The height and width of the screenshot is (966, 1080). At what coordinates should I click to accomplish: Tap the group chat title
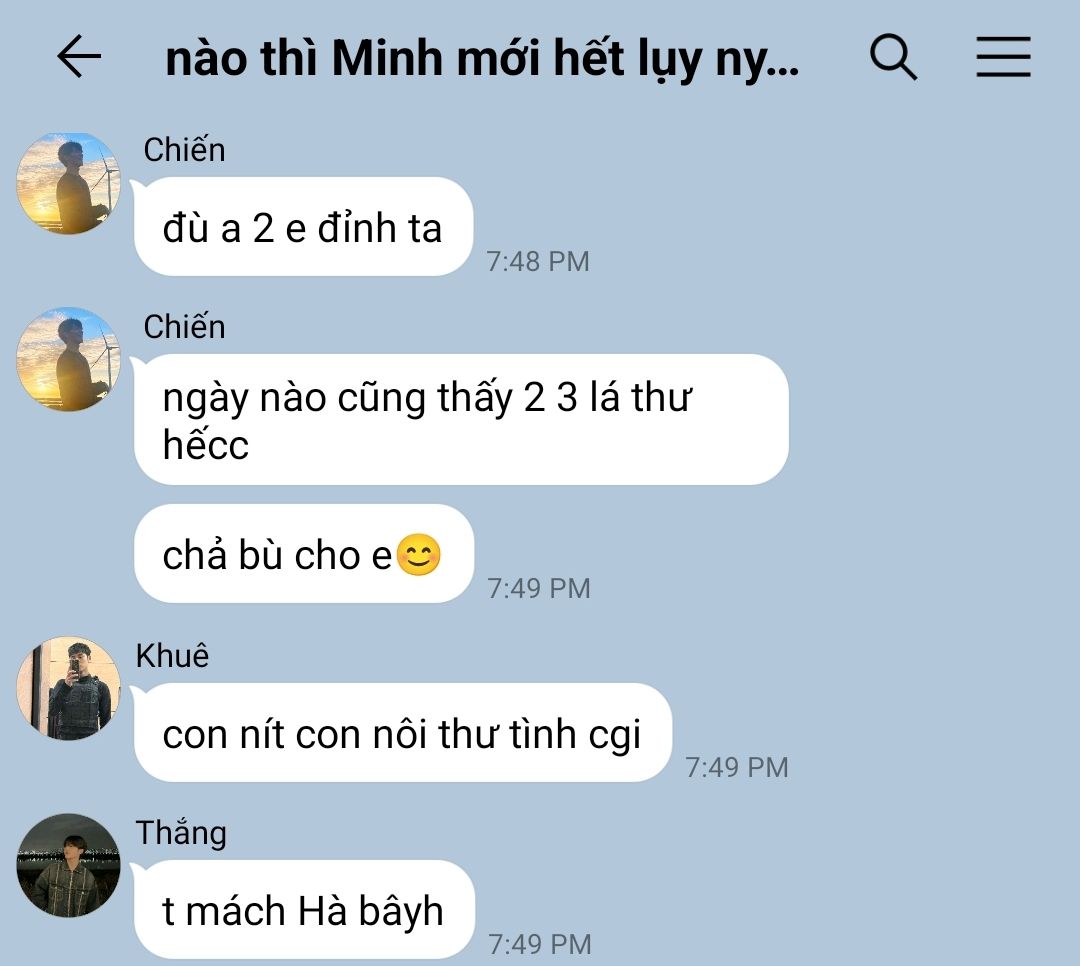[482, 58]
